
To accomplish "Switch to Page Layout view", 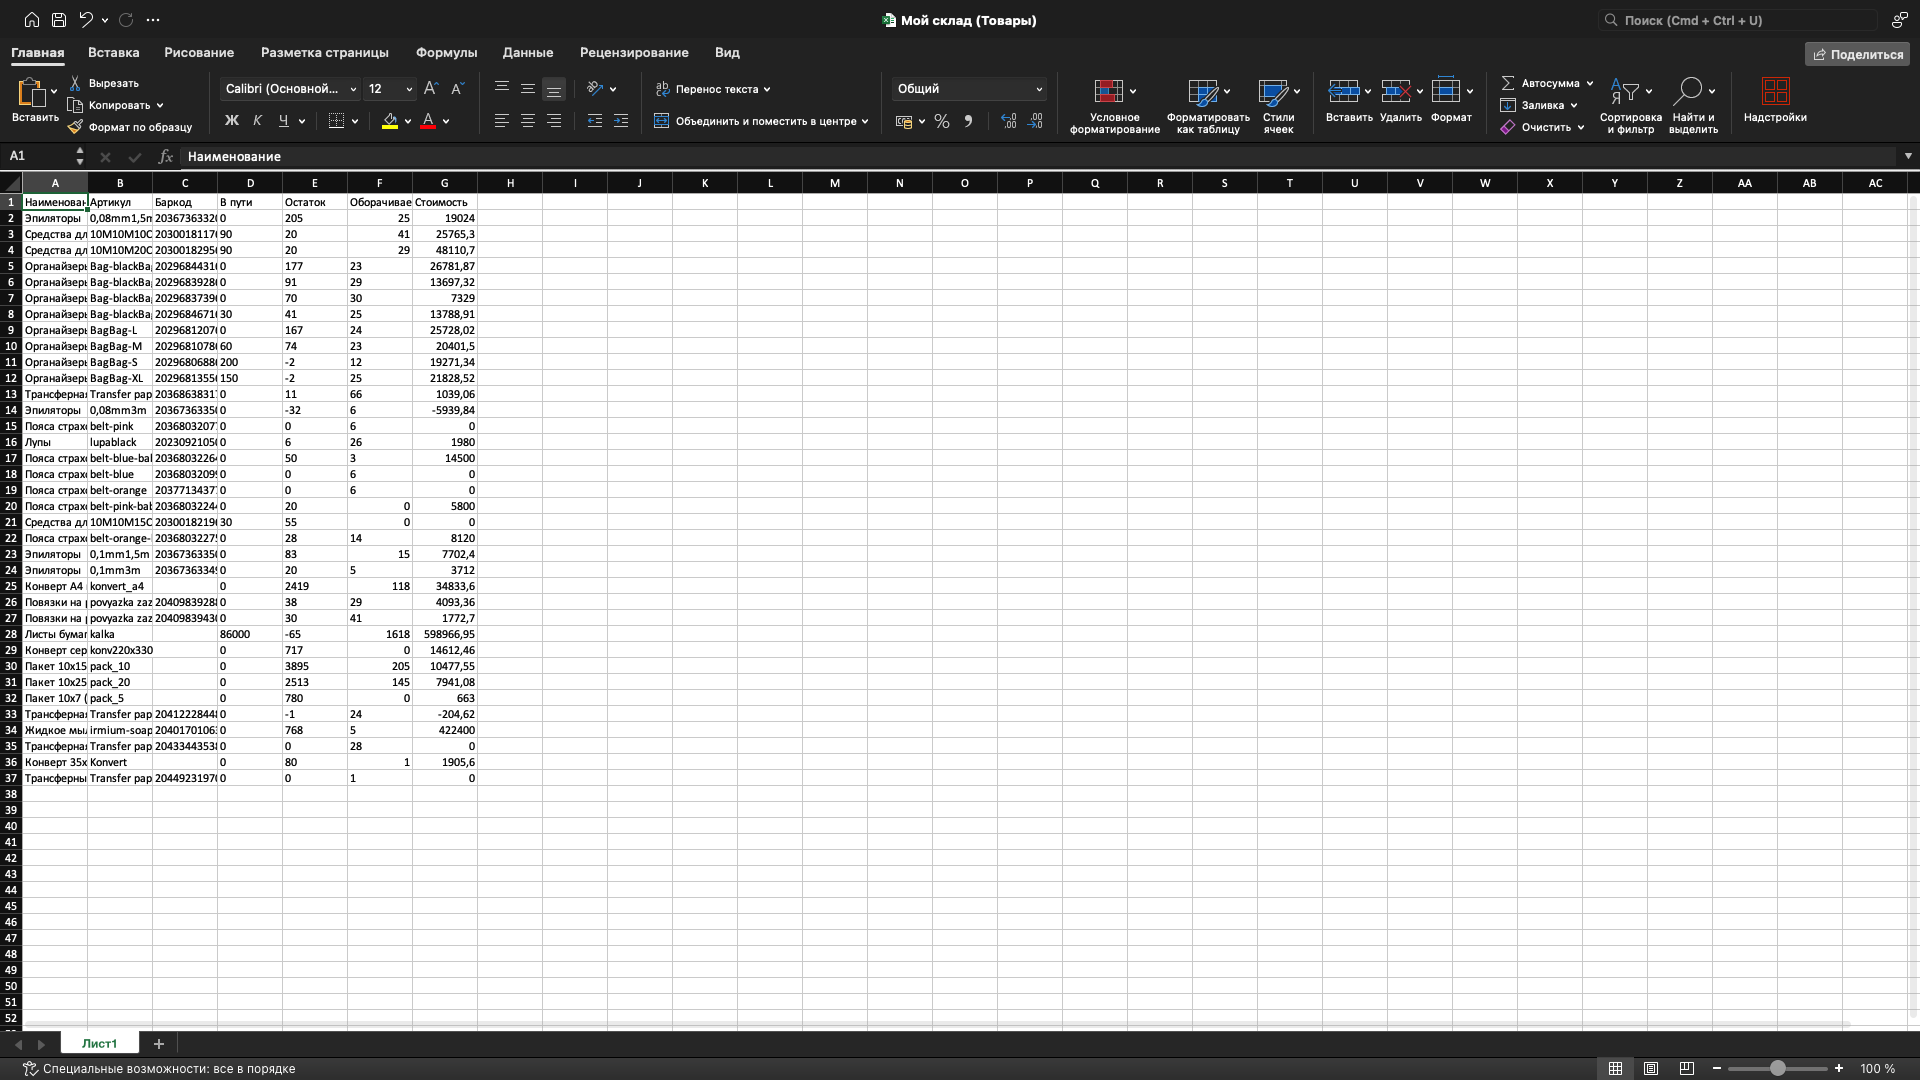I will [1651, 1069].
